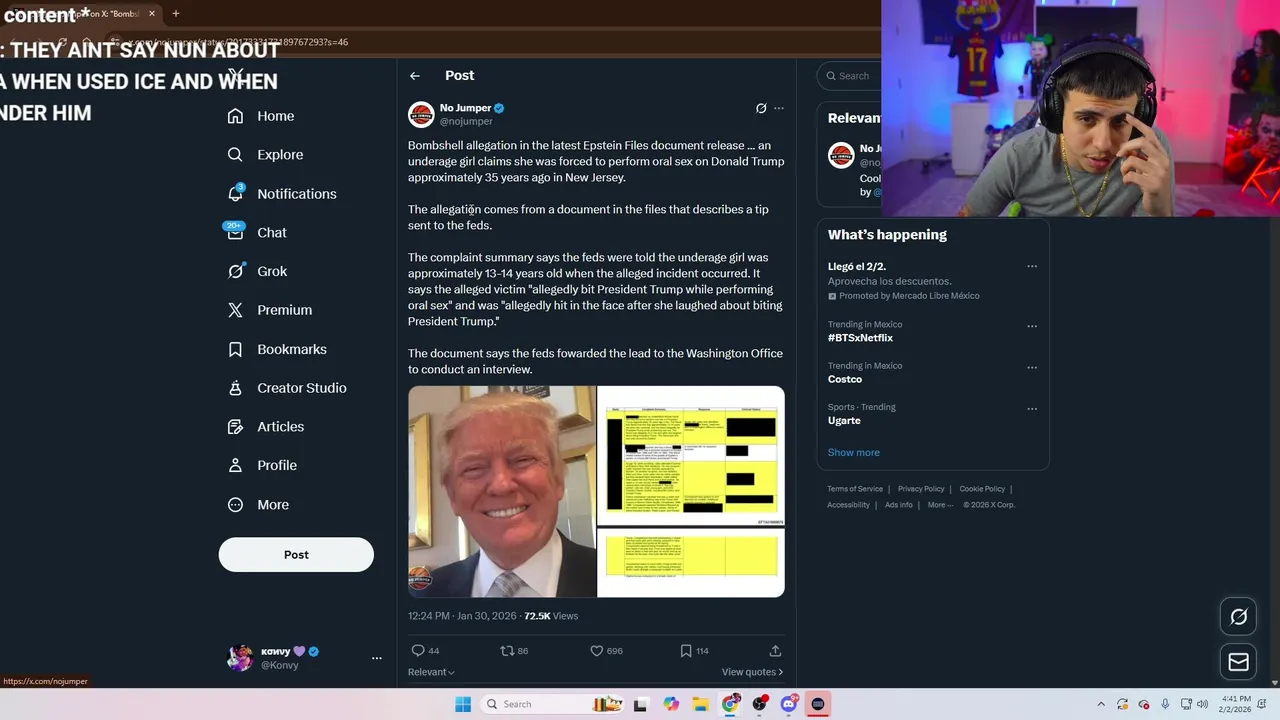Image resolution: width=1280 pixels, height=720 pixels.
Task: Open Notifications bell in sidebar
Action: tap(281, 194)
